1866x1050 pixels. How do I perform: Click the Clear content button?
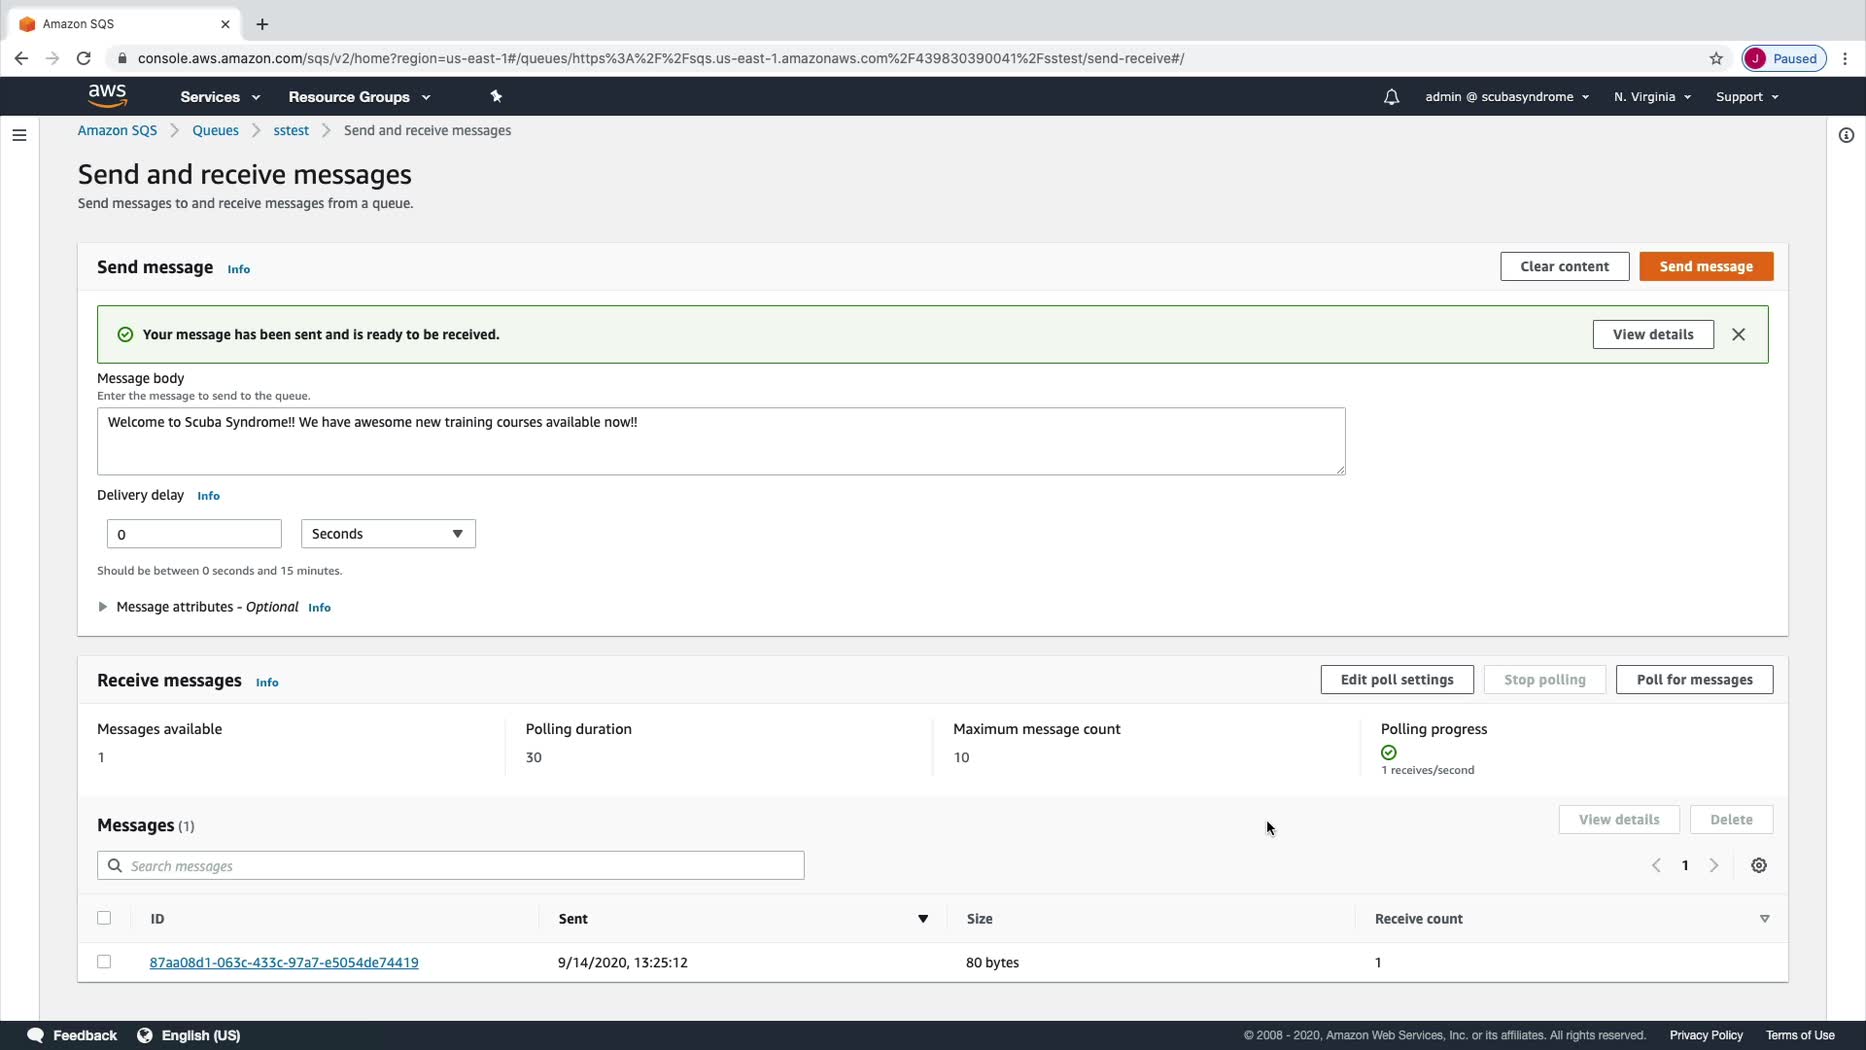click(x=1564, y=266)
